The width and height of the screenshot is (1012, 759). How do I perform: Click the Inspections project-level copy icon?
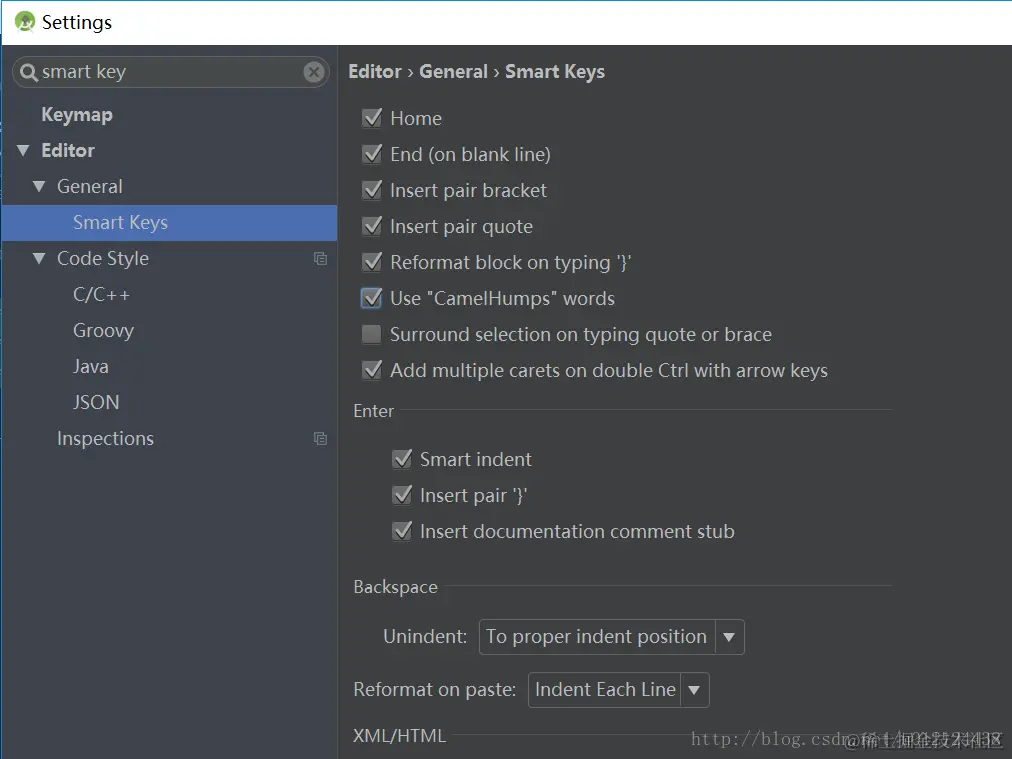coord(320,439)
